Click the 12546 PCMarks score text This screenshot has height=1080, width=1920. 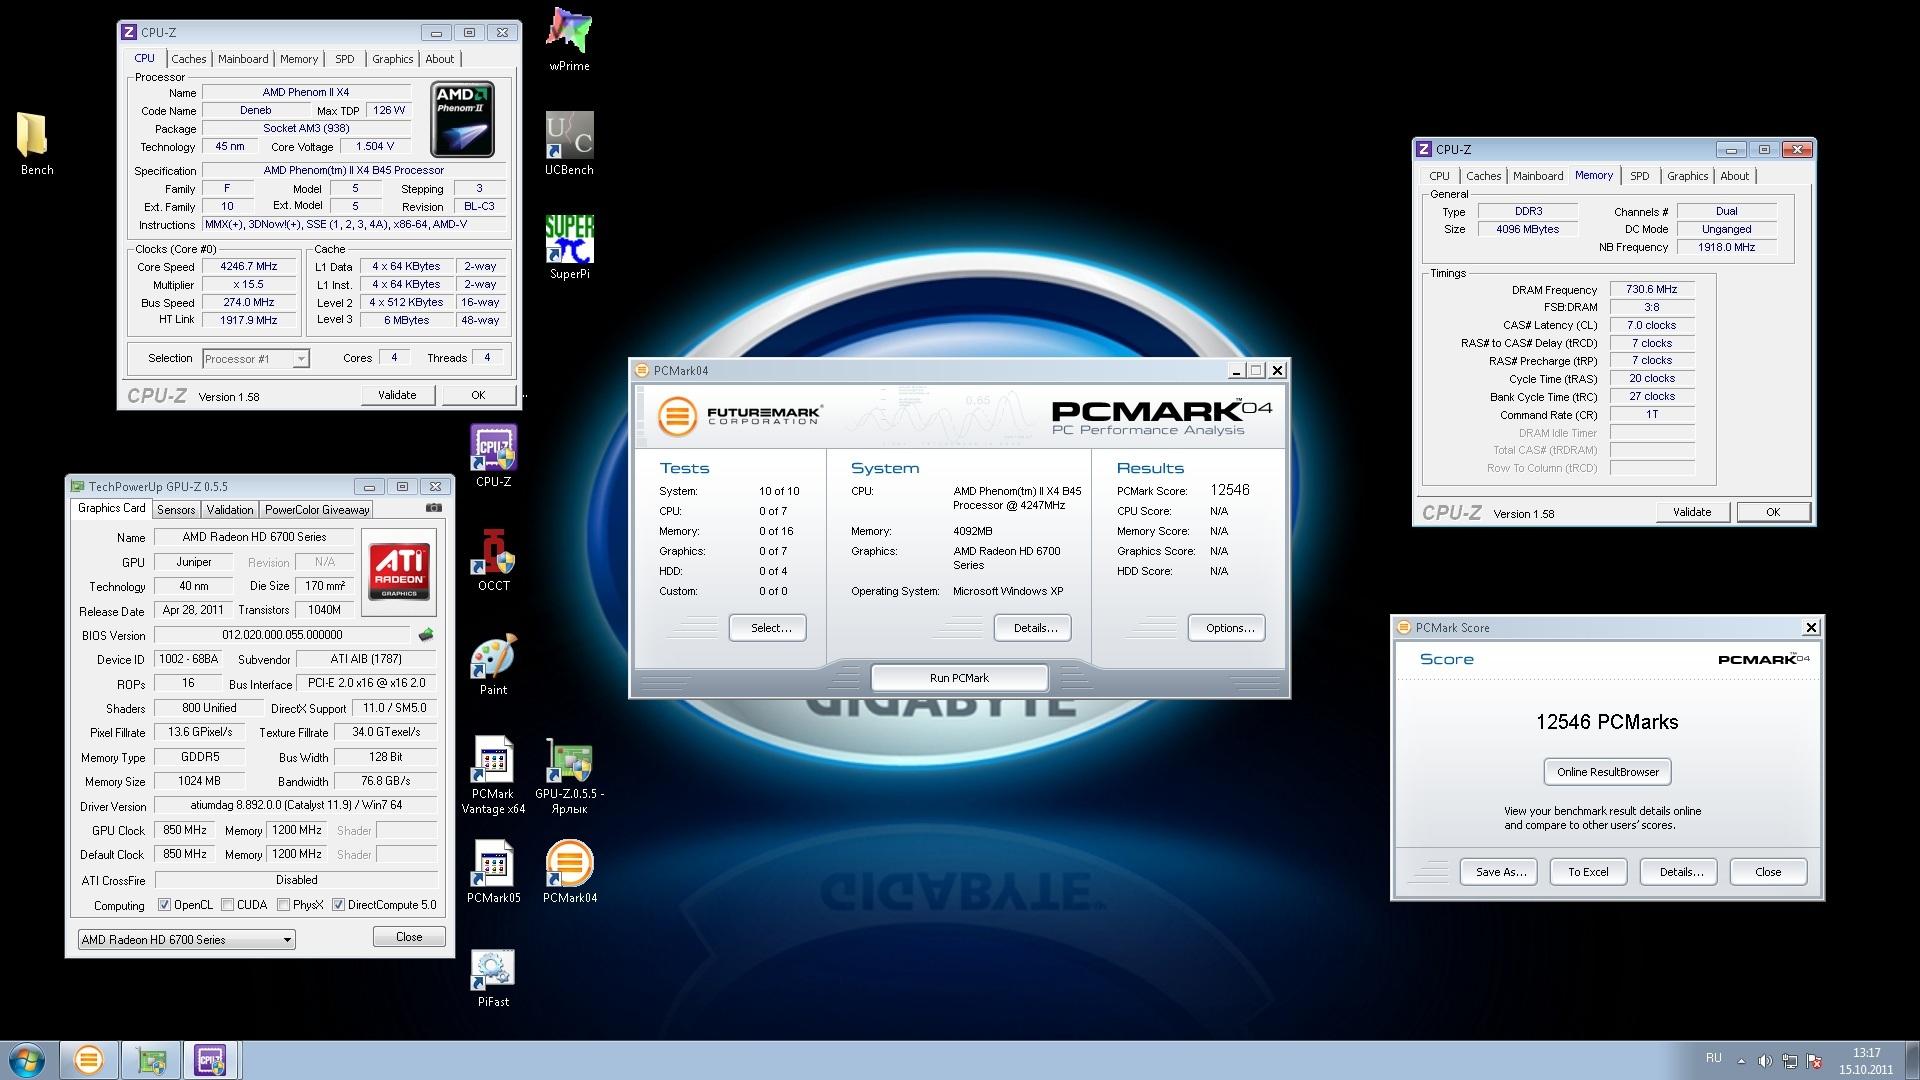[1607, 722]
